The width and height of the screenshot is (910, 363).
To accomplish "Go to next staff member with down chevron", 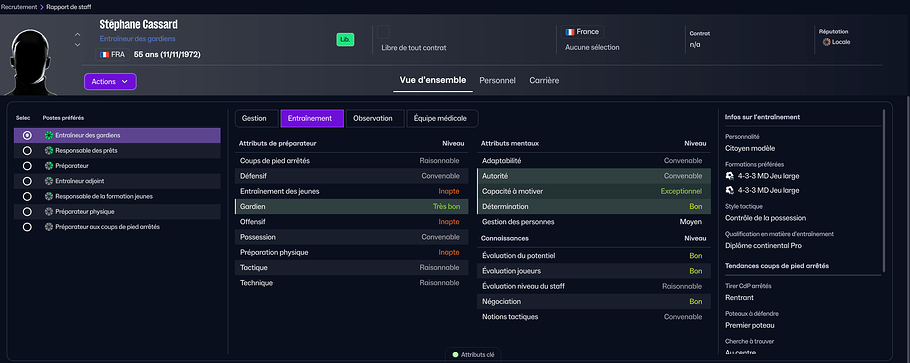I will [78, 45].
